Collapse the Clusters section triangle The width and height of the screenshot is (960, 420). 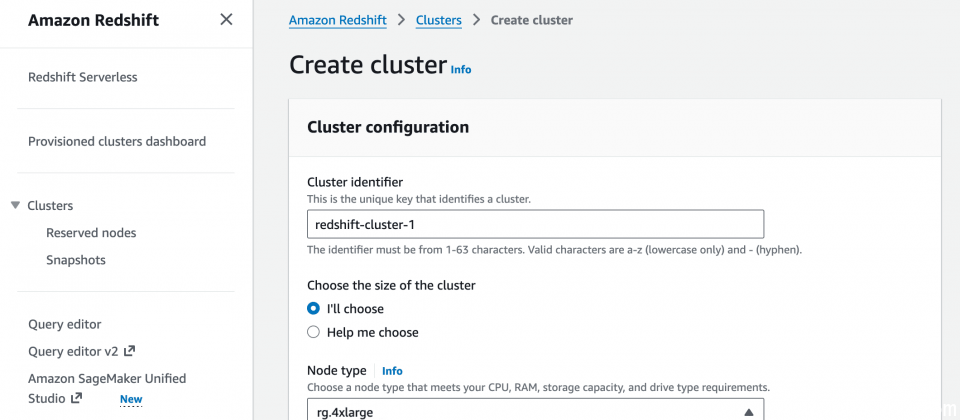point(16,205)
